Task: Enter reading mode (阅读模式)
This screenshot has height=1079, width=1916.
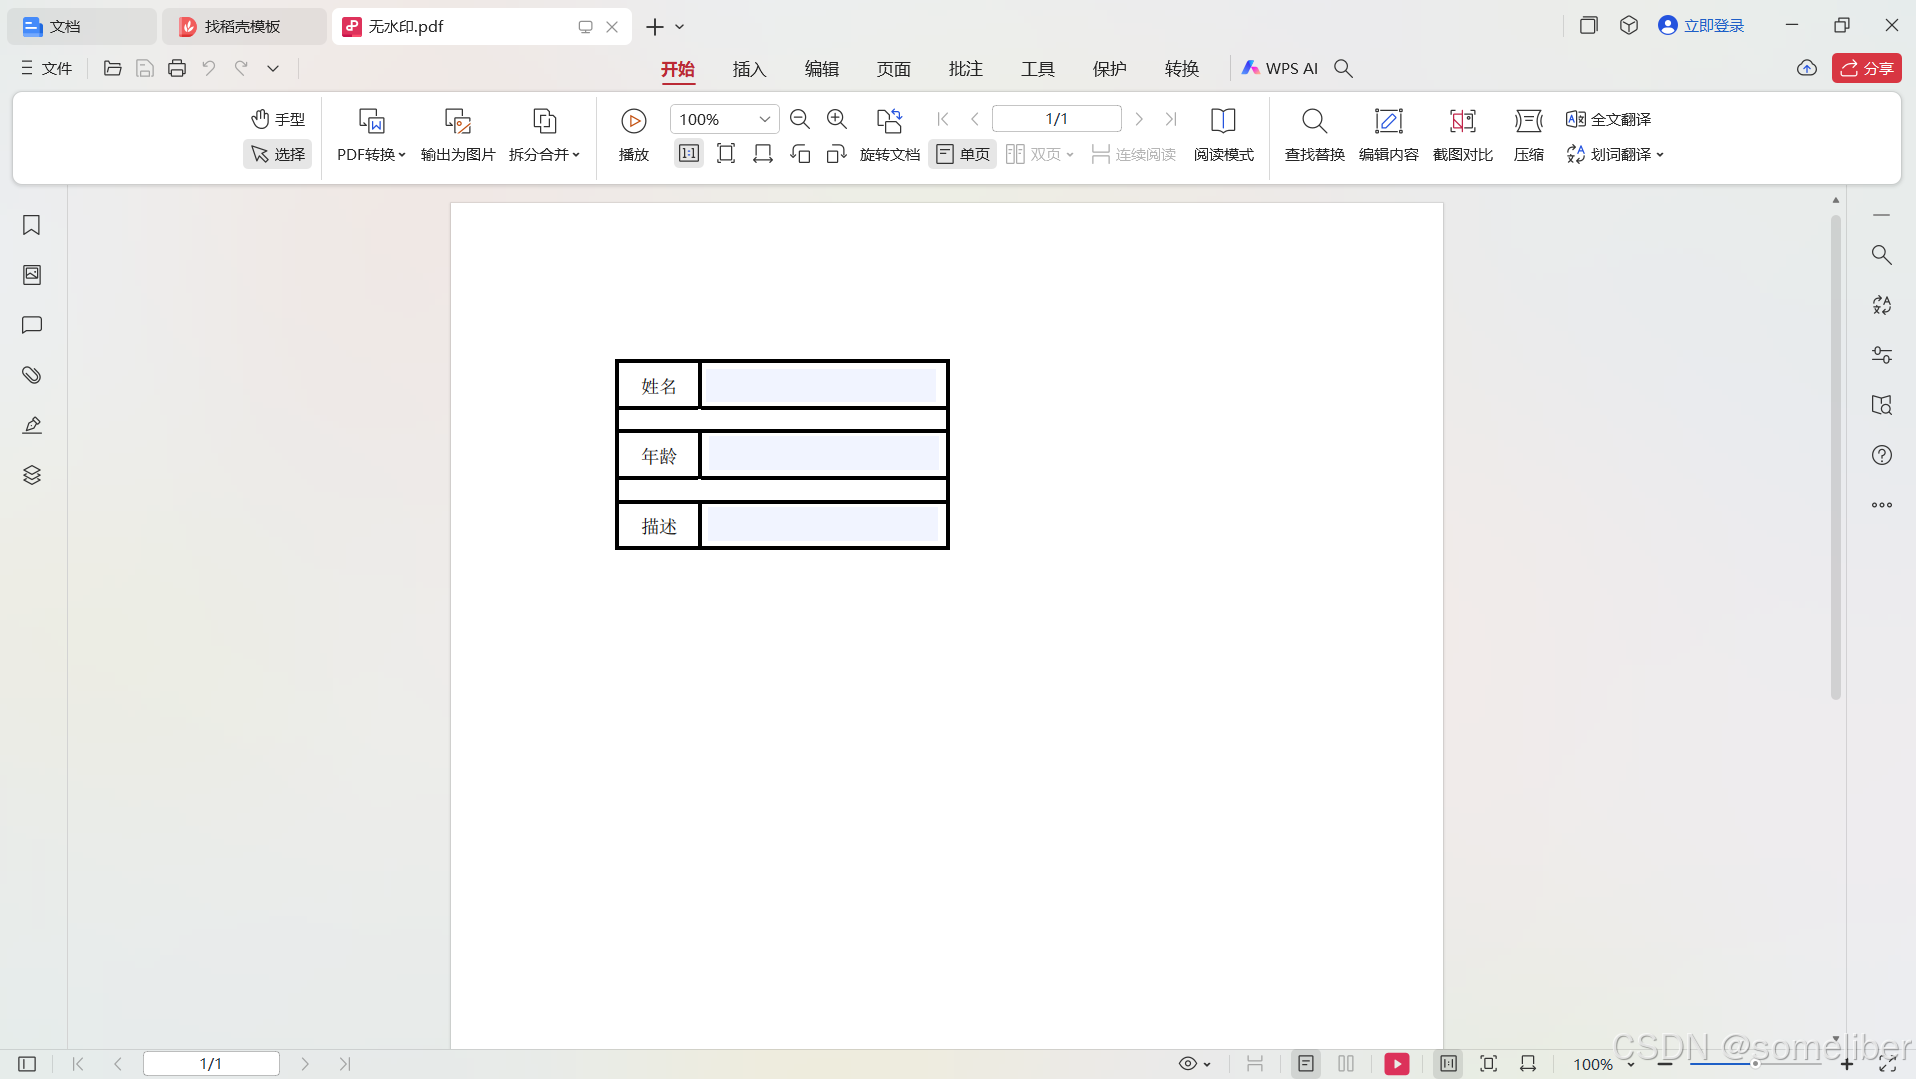Action: click(1223, 135)
